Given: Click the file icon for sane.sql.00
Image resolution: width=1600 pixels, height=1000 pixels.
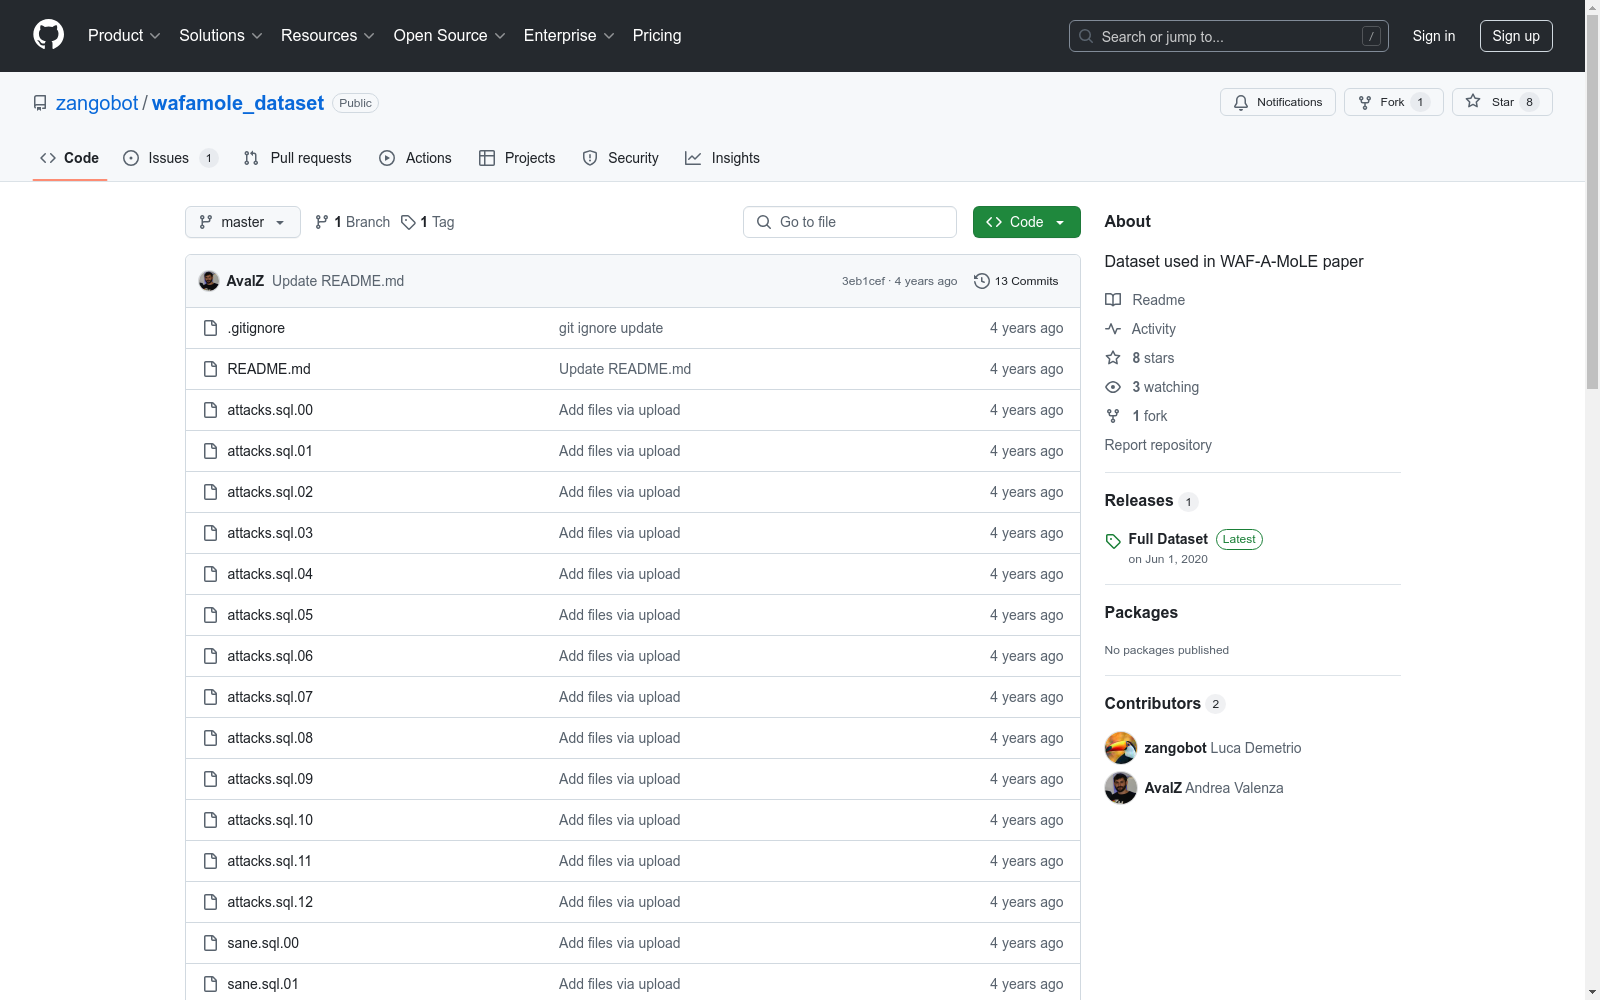Looking at the screenshot, I should pos(210,943).
